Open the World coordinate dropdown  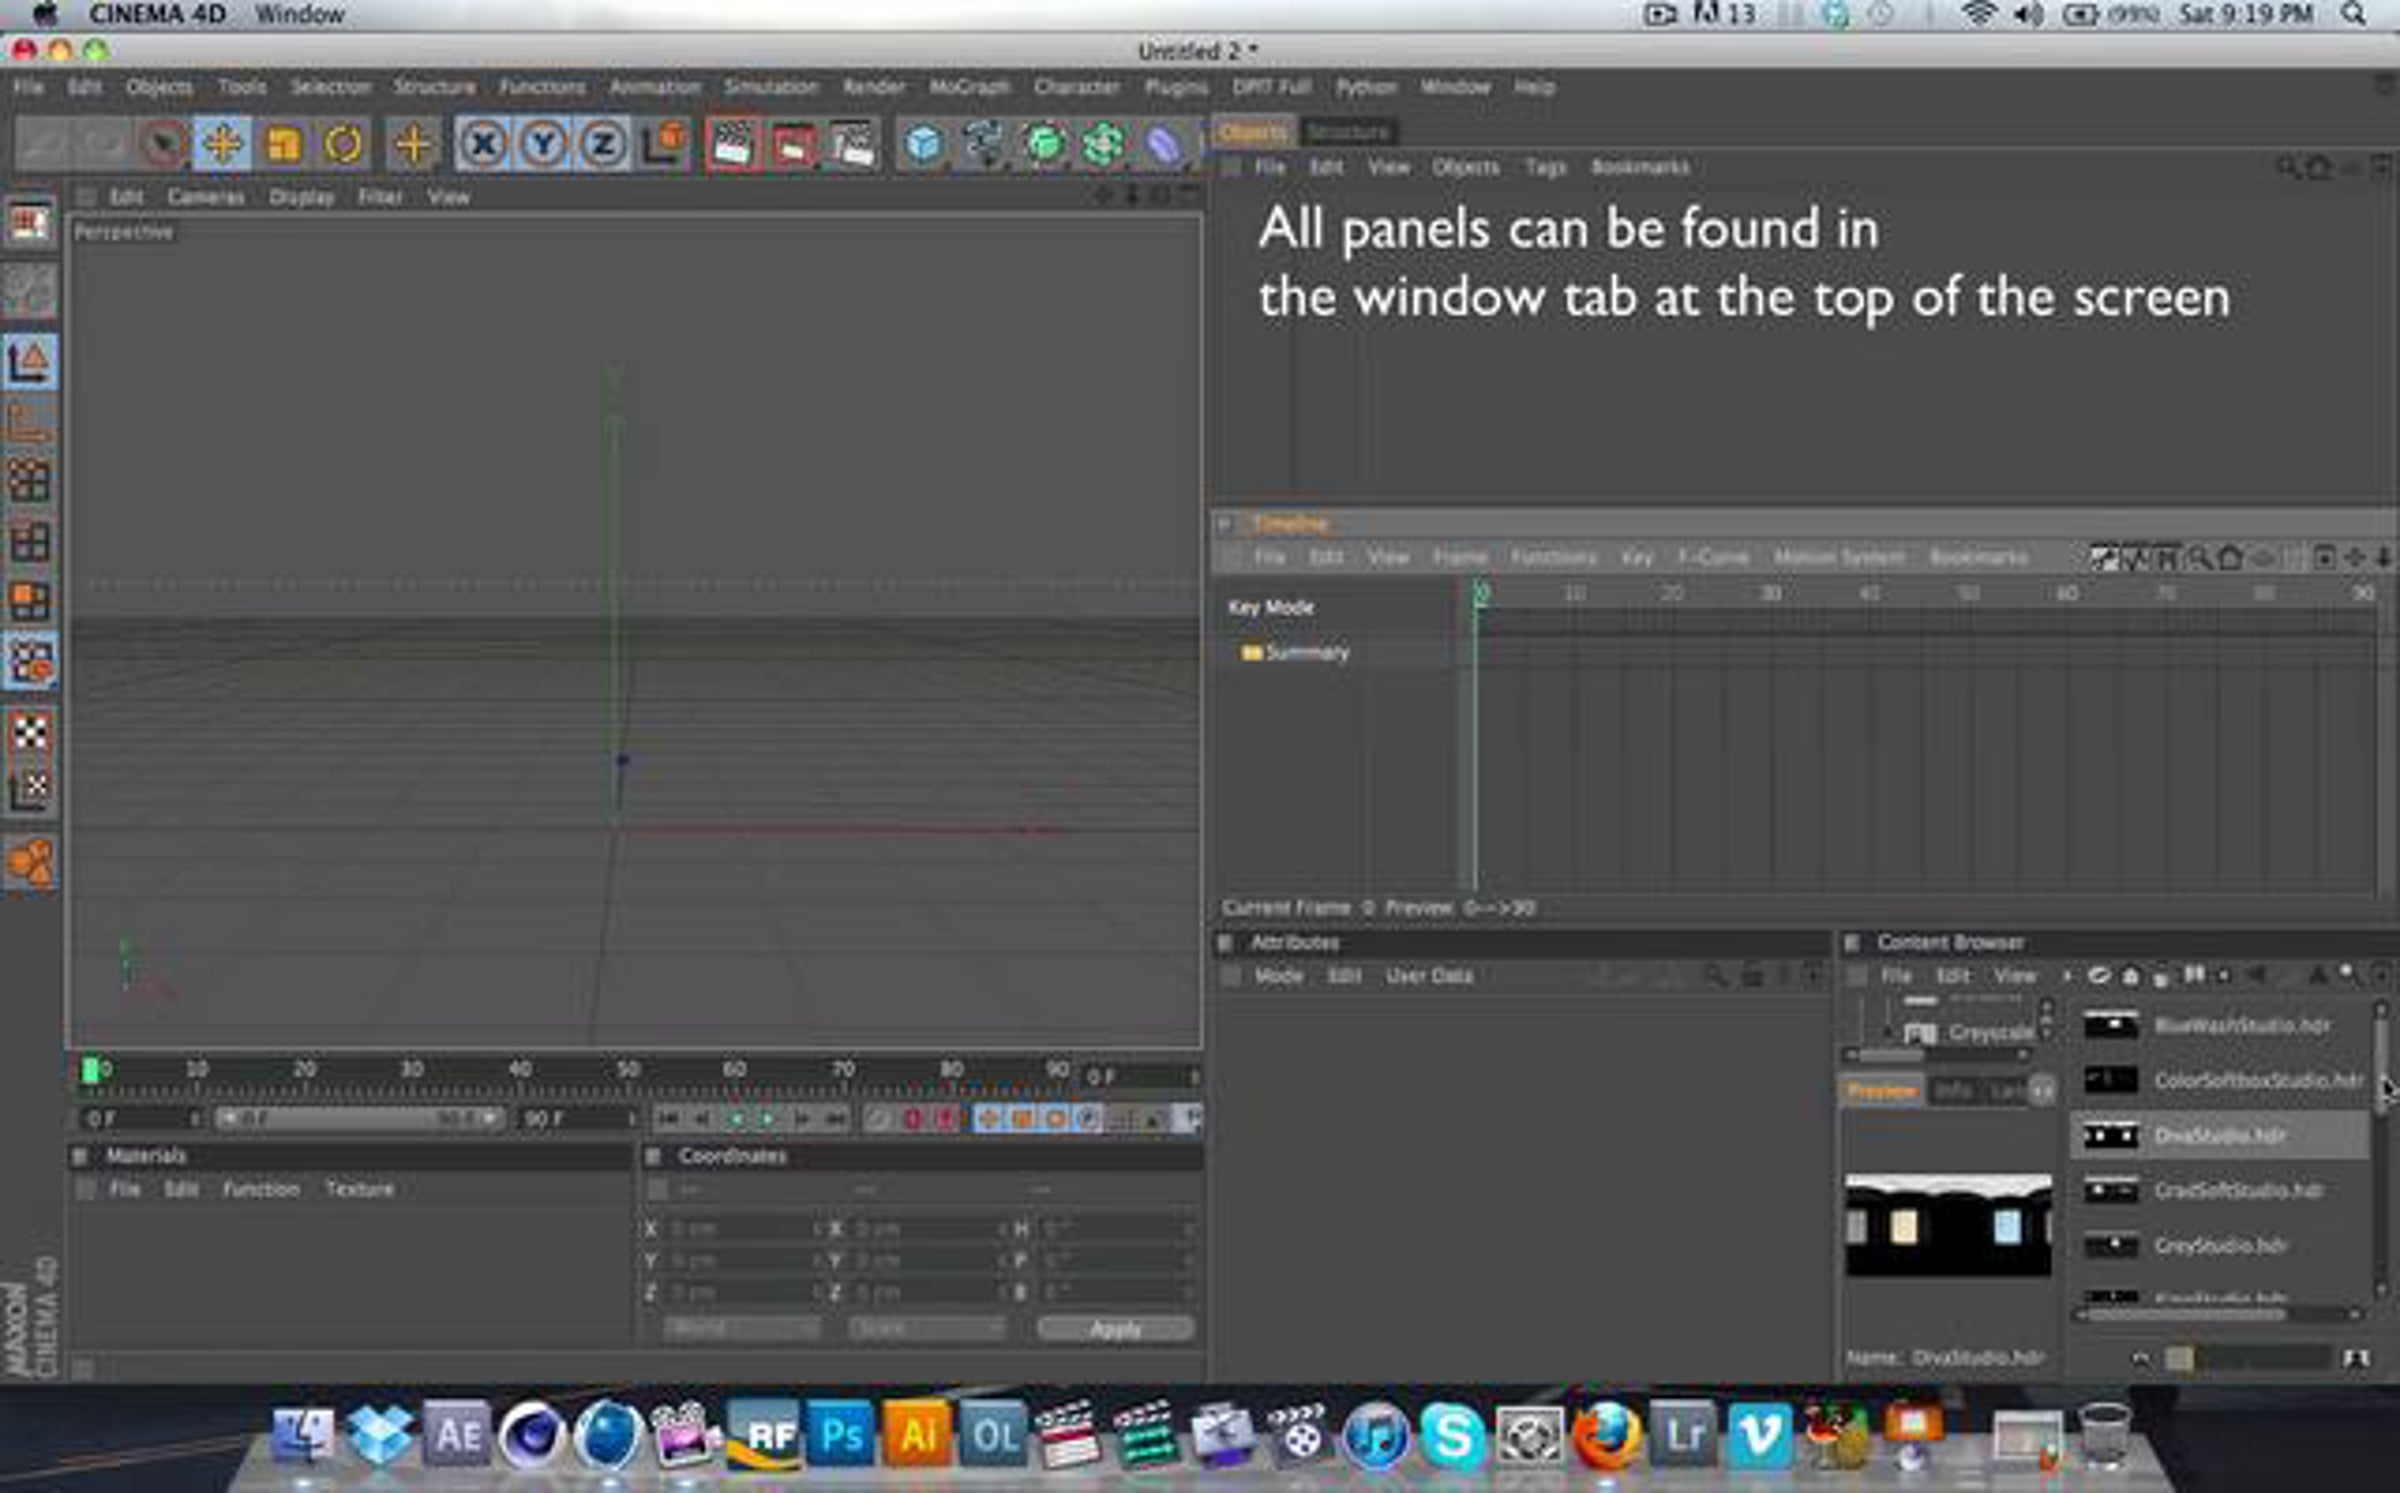[x=741, y=1329]
